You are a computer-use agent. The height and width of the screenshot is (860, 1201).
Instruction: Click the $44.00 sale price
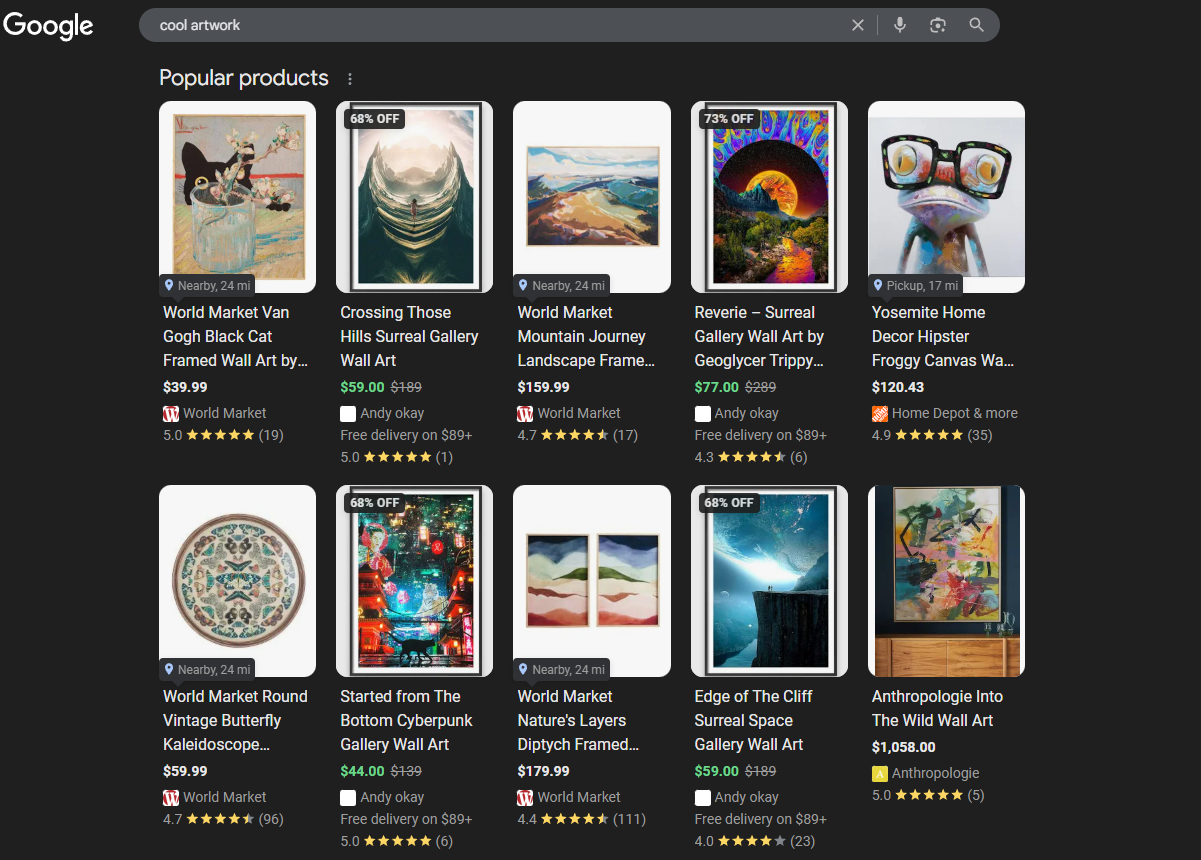[362, 771]
